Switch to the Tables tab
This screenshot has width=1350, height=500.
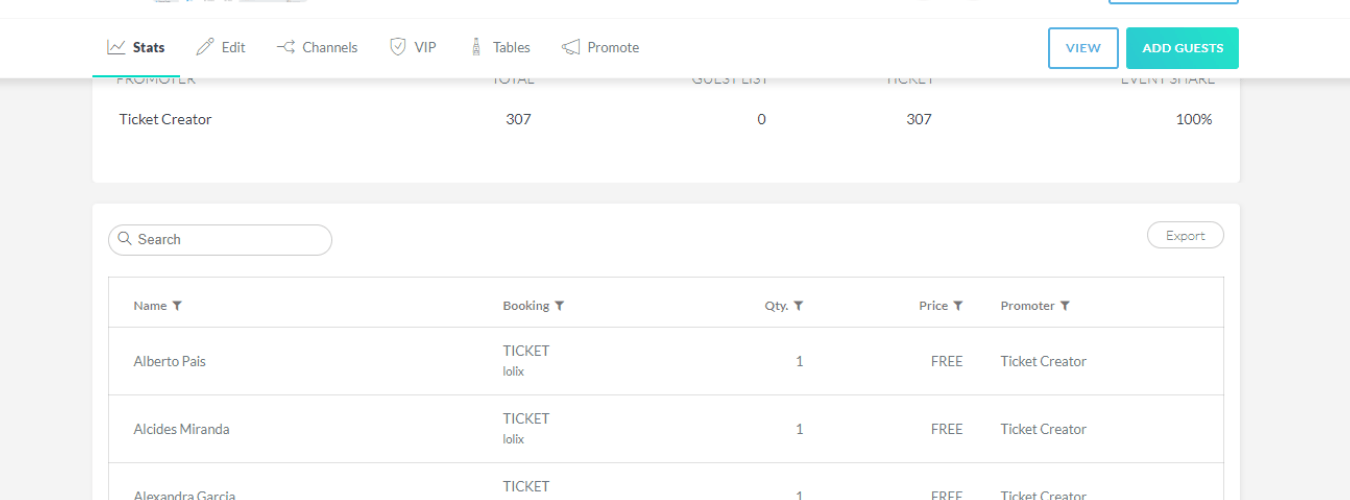tap(511, 47)
